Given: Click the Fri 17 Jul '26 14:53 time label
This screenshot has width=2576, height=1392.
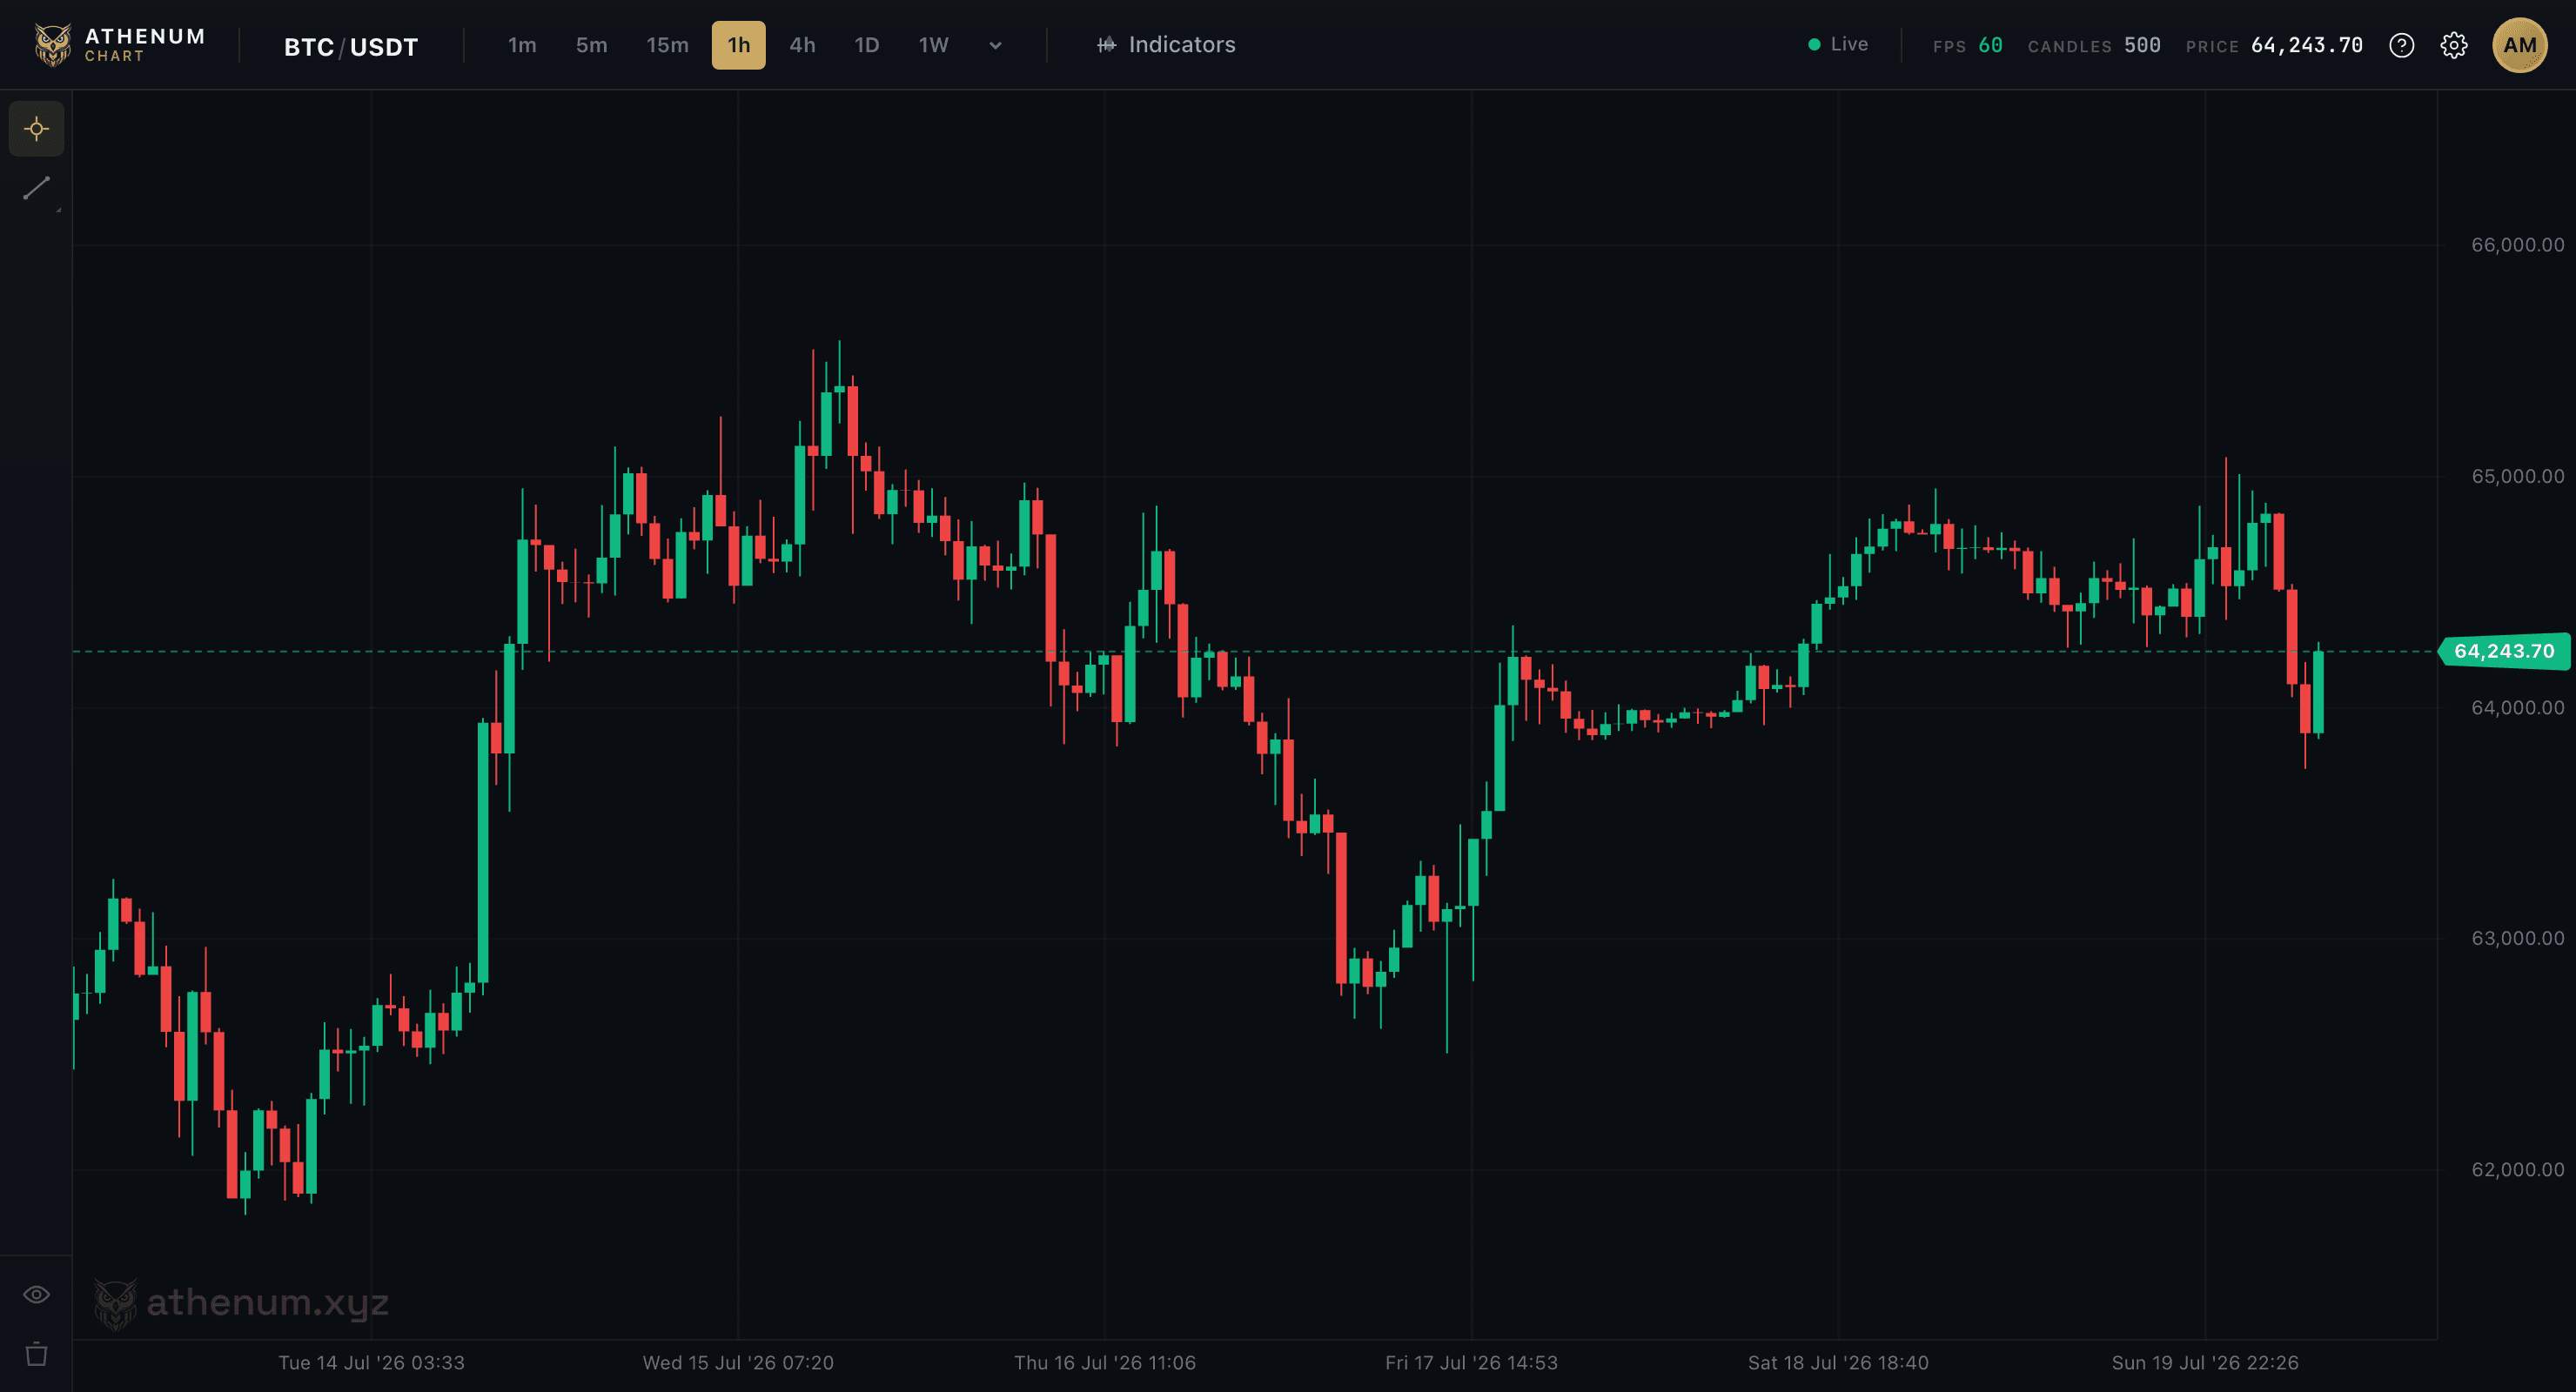Looking at the screenshot, I should [x=1471, y=1362].
